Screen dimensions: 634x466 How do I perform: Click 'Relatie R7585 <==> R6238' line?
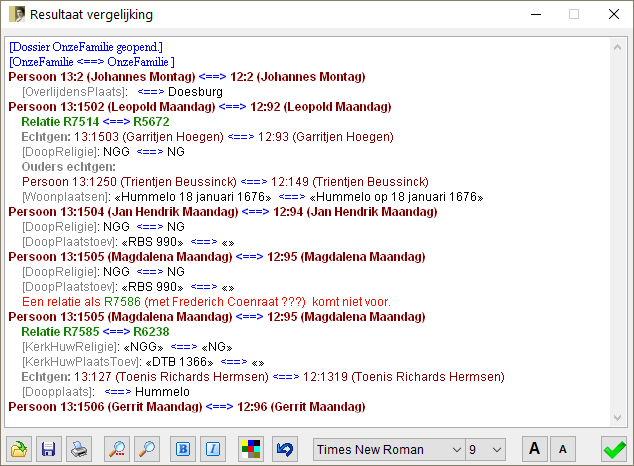click(x=95, y=331)
